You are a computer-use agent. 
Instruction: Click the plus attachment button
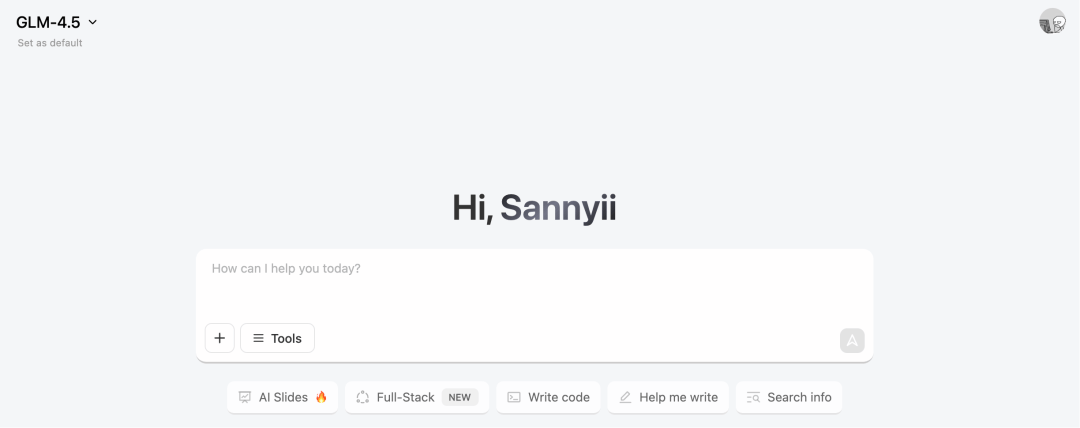click(220, 338)
